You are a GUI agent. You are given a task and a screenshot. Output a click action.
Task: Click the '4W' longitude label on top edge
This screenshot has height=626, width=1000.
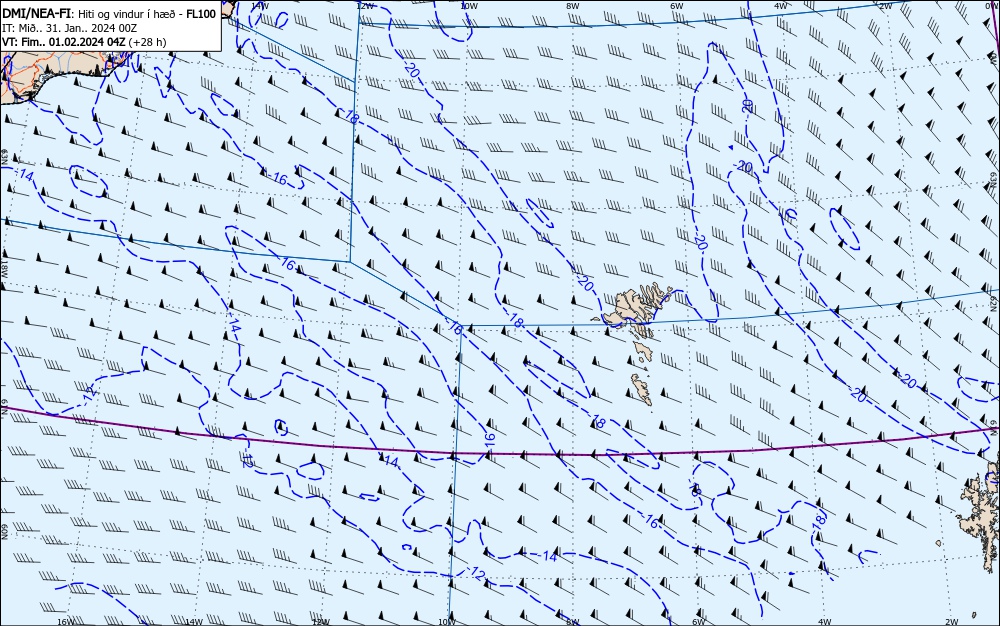coord(781,6)
